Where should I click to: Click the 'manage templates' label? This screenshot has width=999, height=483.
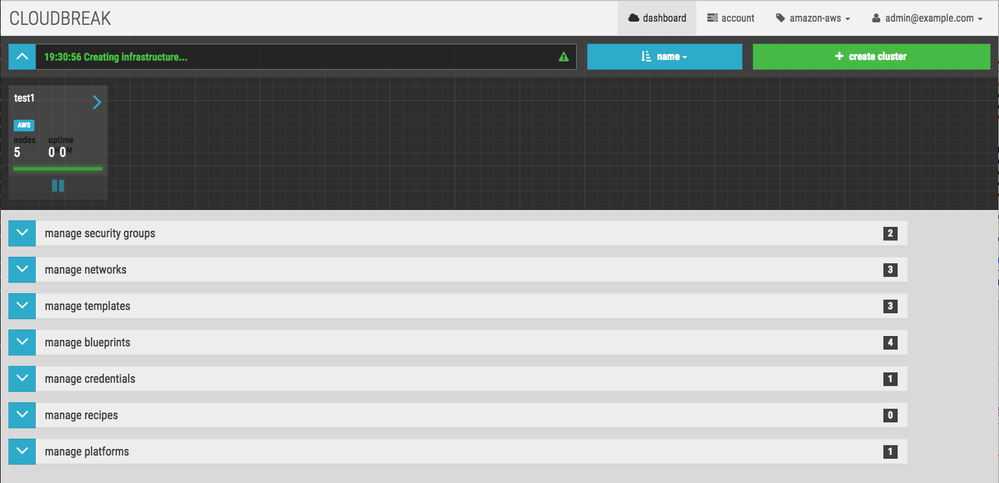point(87,306)
